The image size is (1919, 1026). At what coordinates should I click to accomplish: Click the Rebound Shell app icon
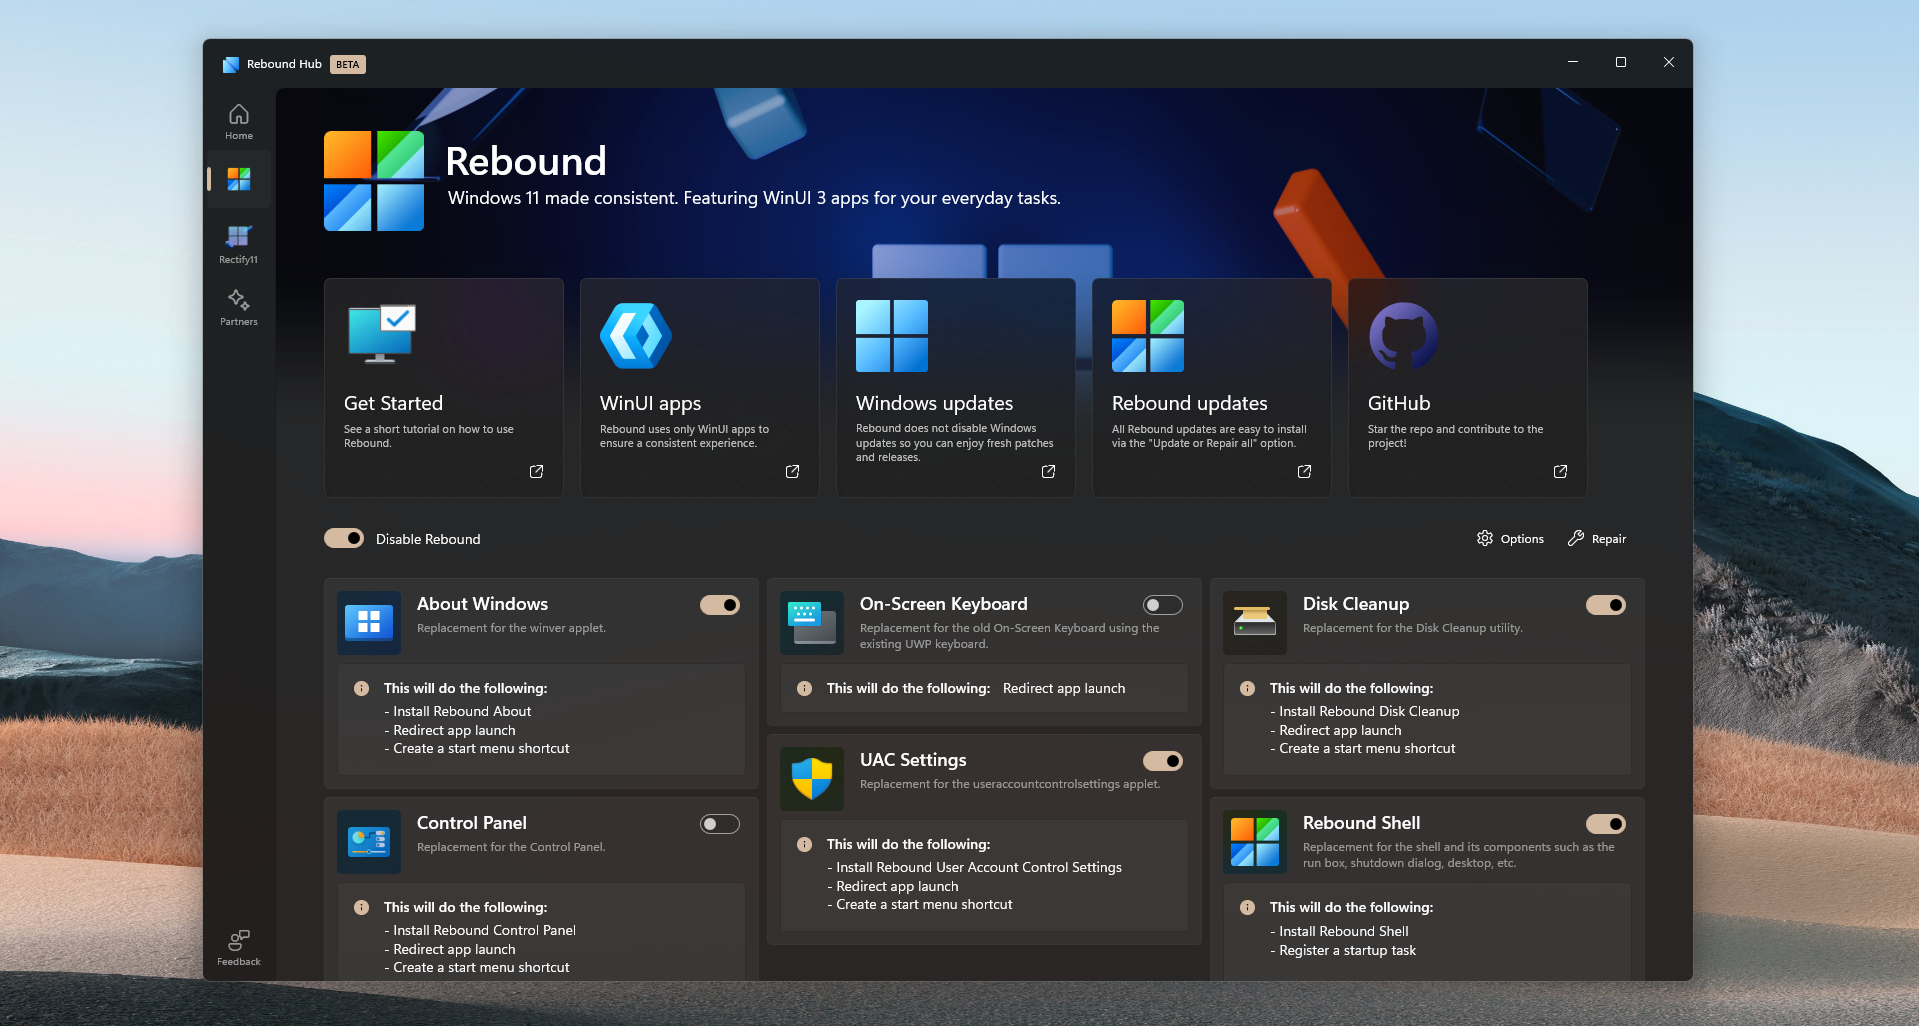1255,841
